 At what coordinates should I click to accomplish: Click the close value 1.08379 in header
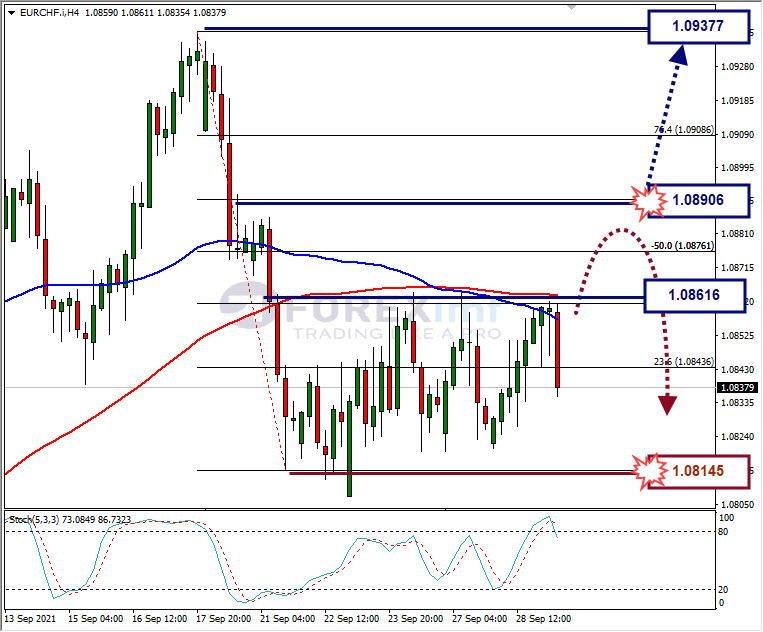coord(209,13)
